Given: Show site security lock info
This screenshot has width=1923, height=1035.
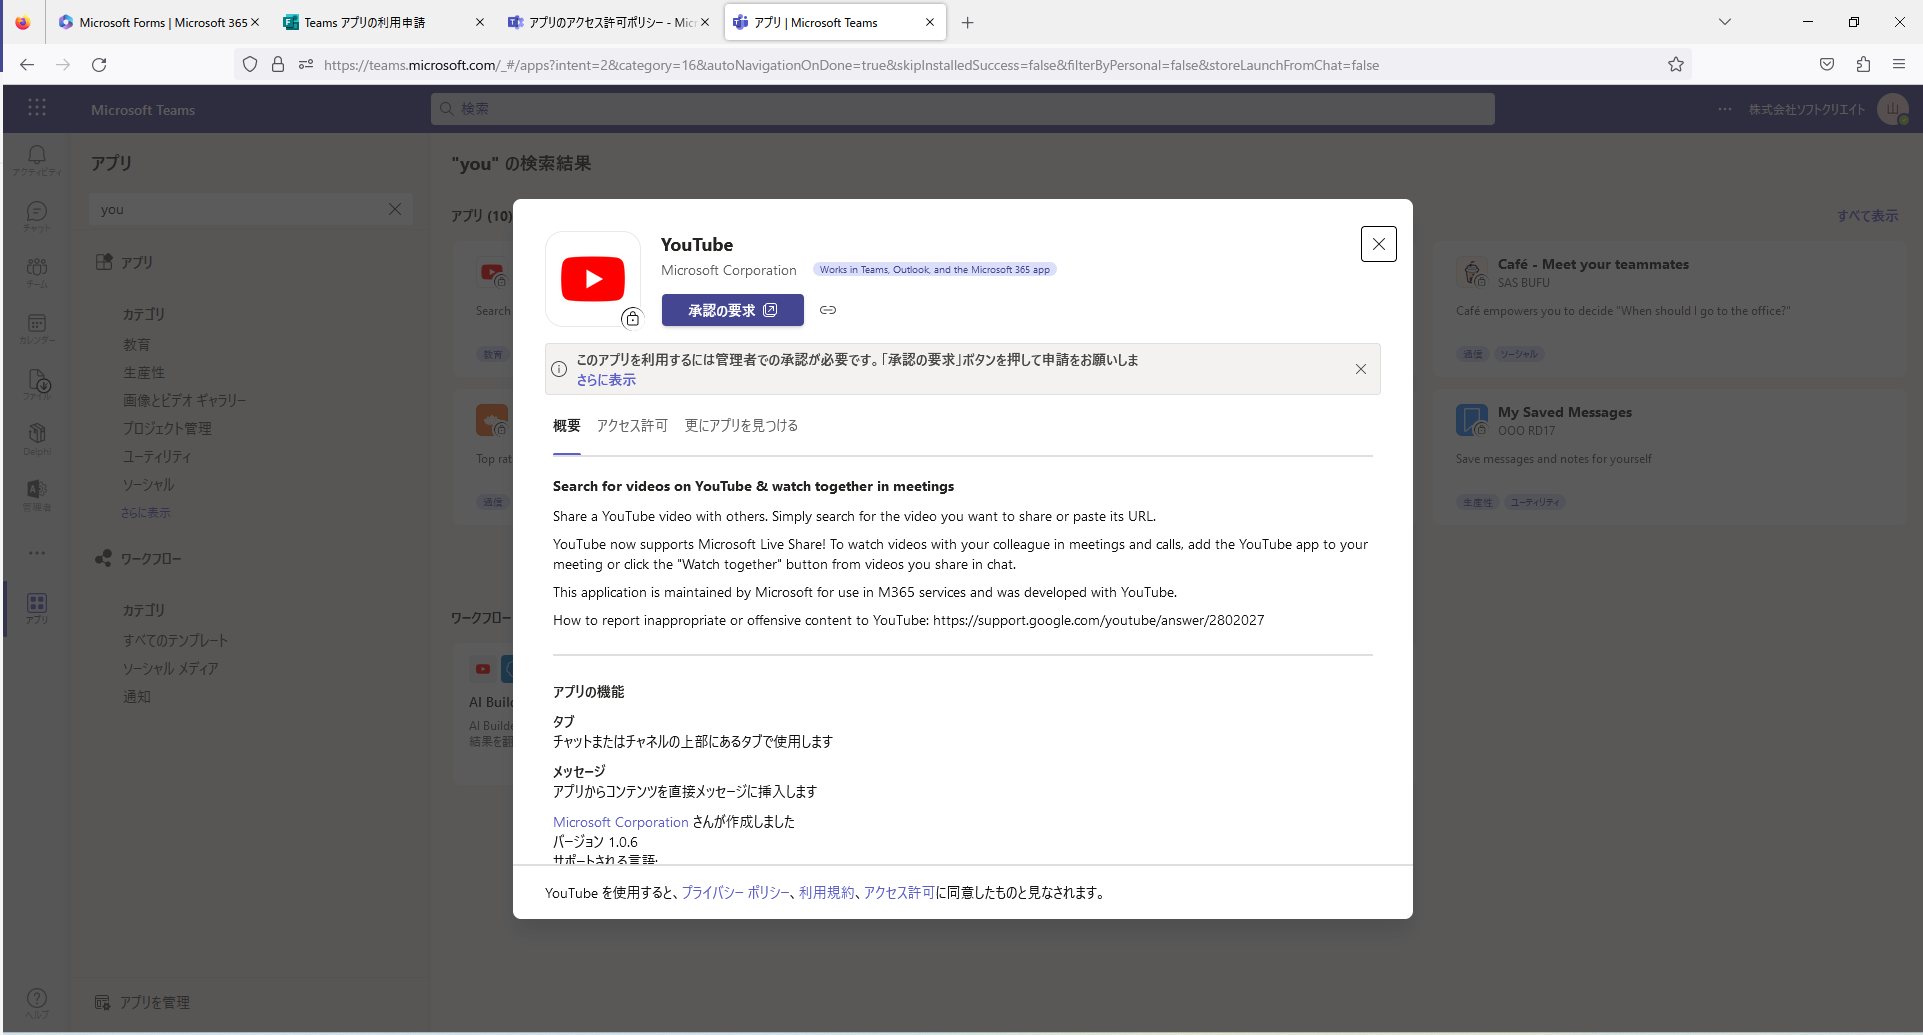Looking at the screenshot, I should tap(278, 65).
